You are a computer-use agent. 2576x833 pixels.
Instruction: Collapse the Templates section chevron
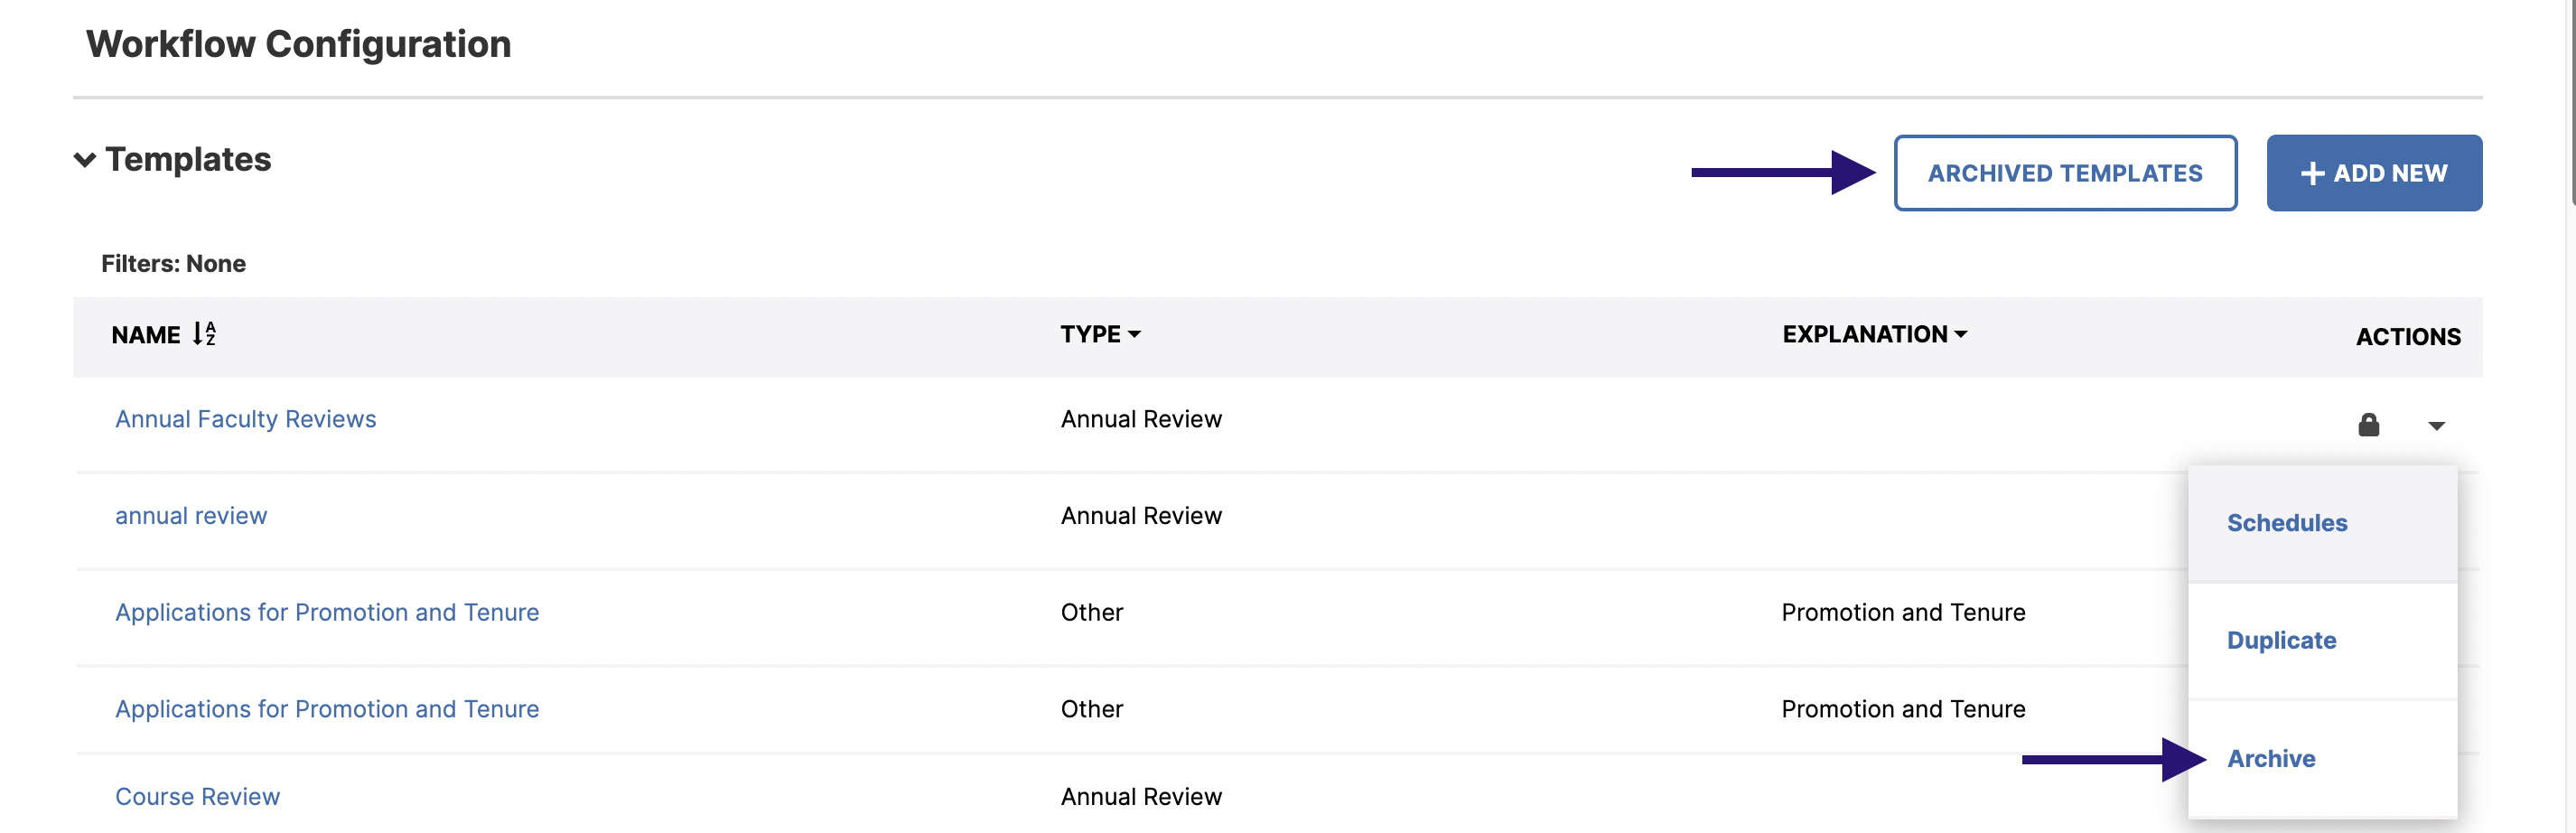85,160
